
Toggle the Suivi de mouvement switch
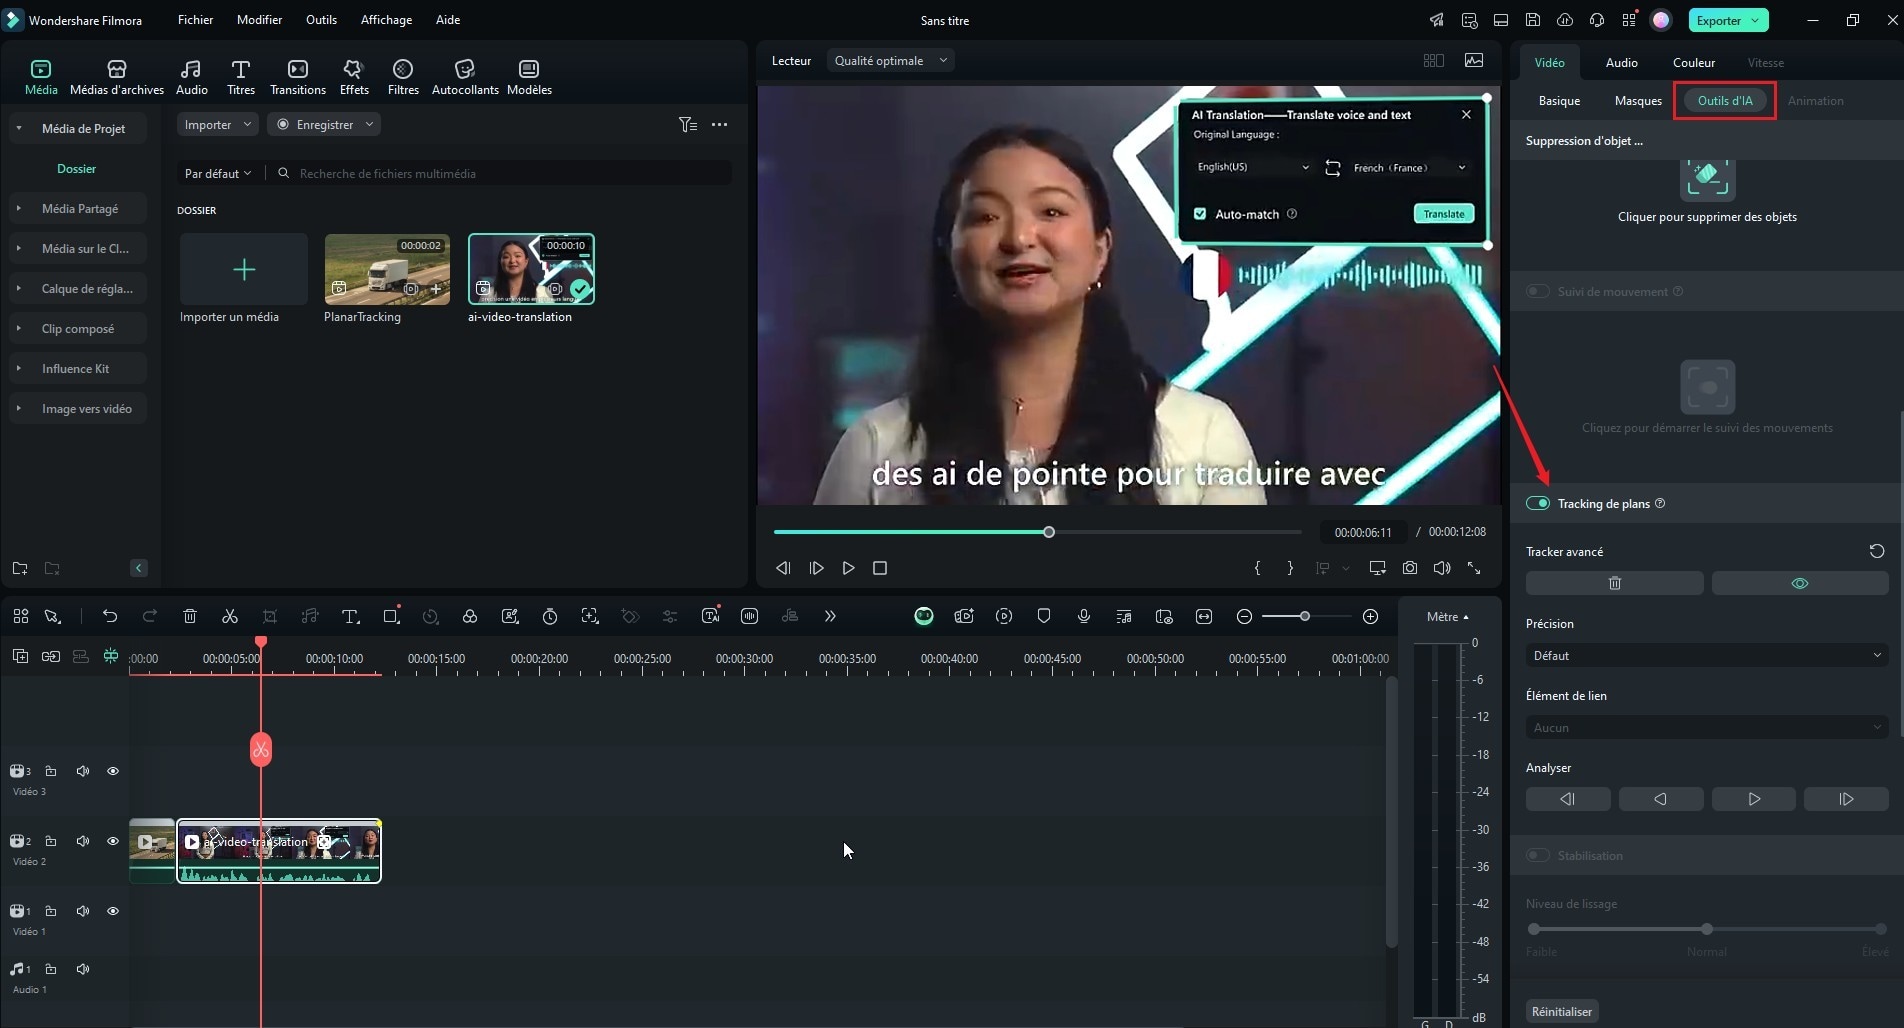[x=1538, y=291]
